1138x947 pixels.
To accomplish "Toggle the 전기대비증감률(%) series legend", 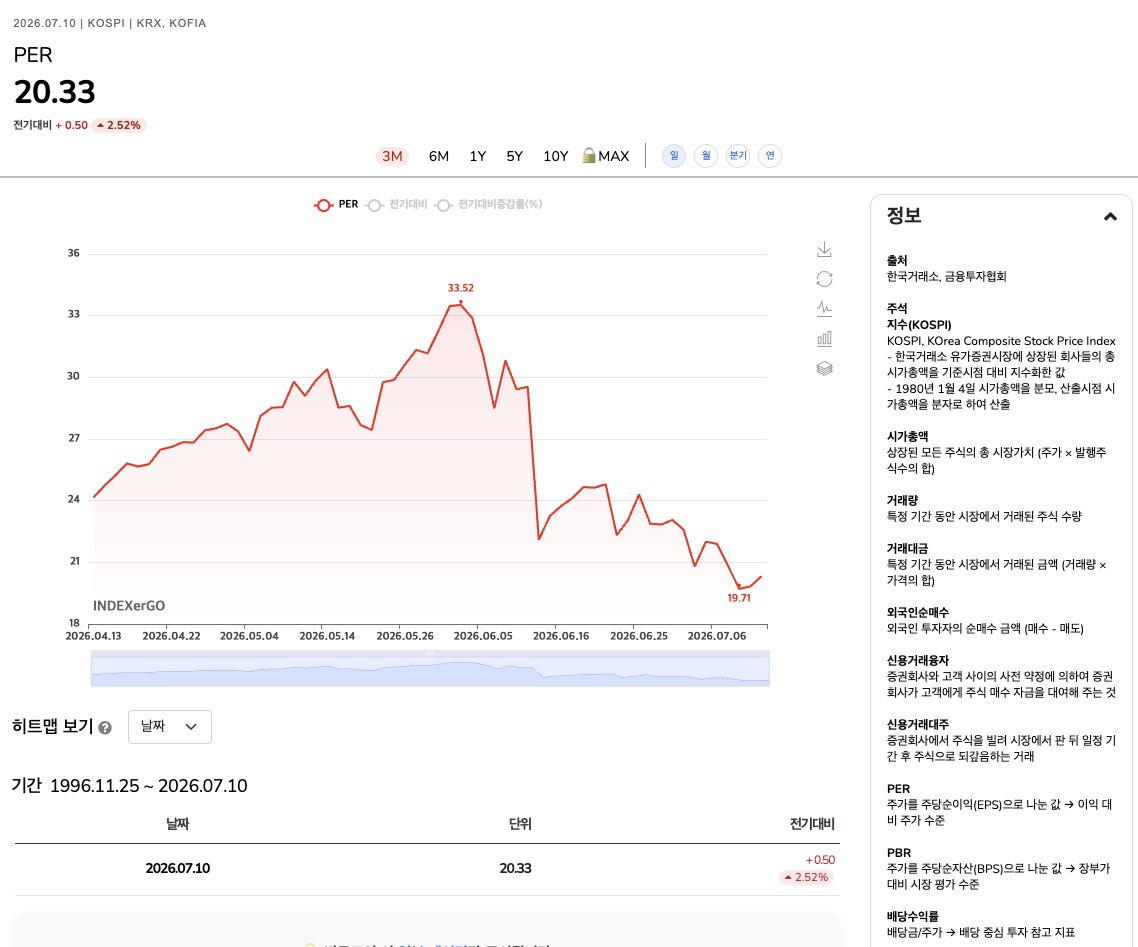I will 488,205.
